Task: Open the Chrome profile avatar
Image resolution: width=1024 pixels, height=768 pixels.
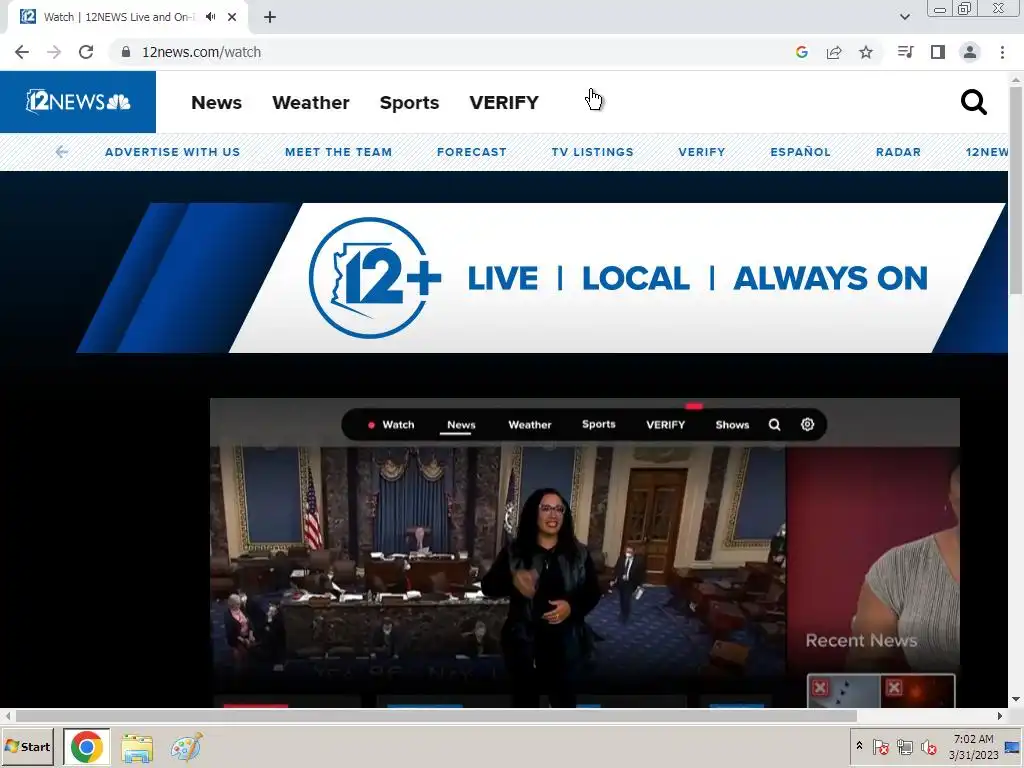Action: (970, 52)
